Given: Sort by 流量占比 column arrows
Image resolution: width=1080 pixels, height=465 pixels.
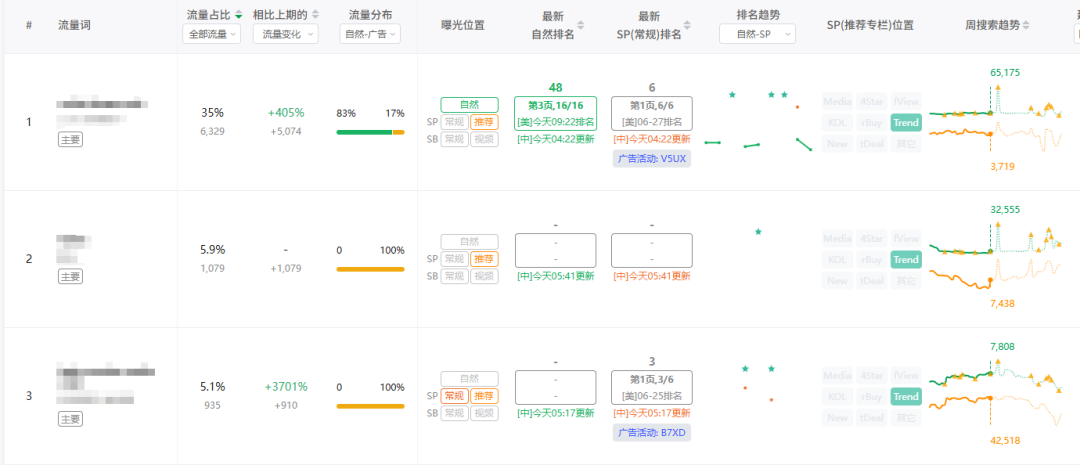Looking at the screenshot, I should click(x=238, y=14).
